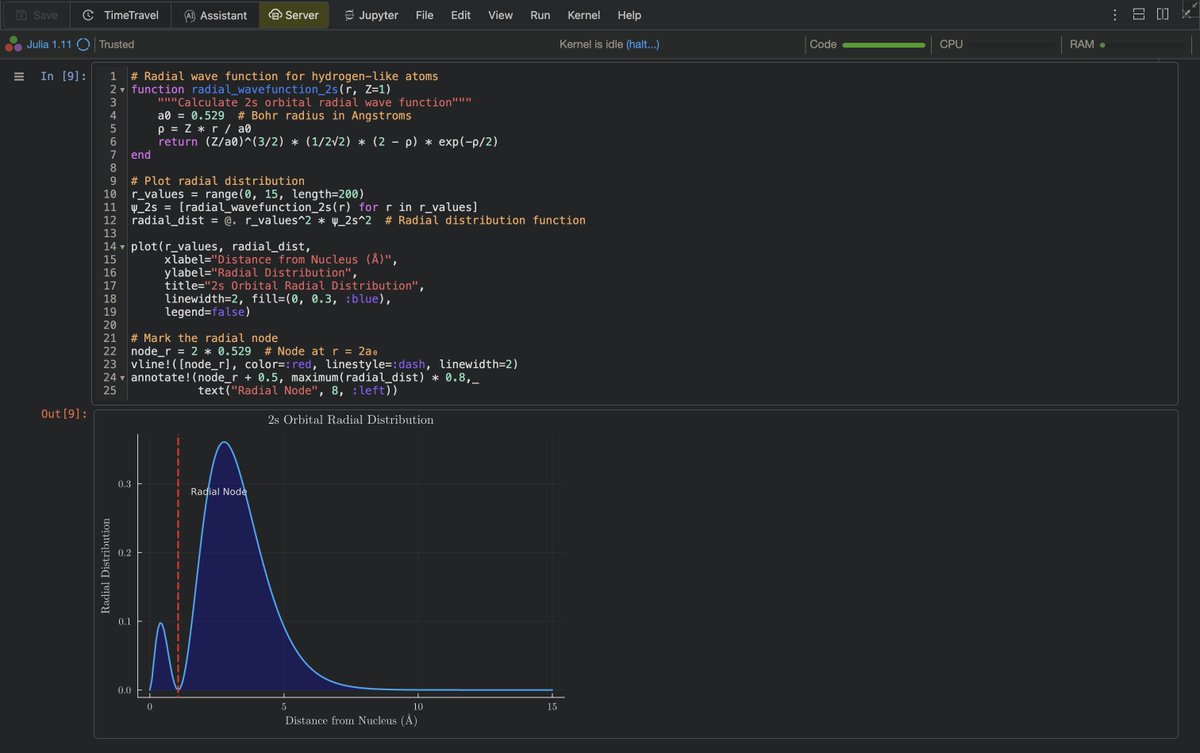The image size is (1200, 753).
Task: Switch to the Server tab
Action: click(x=294, y=15)
